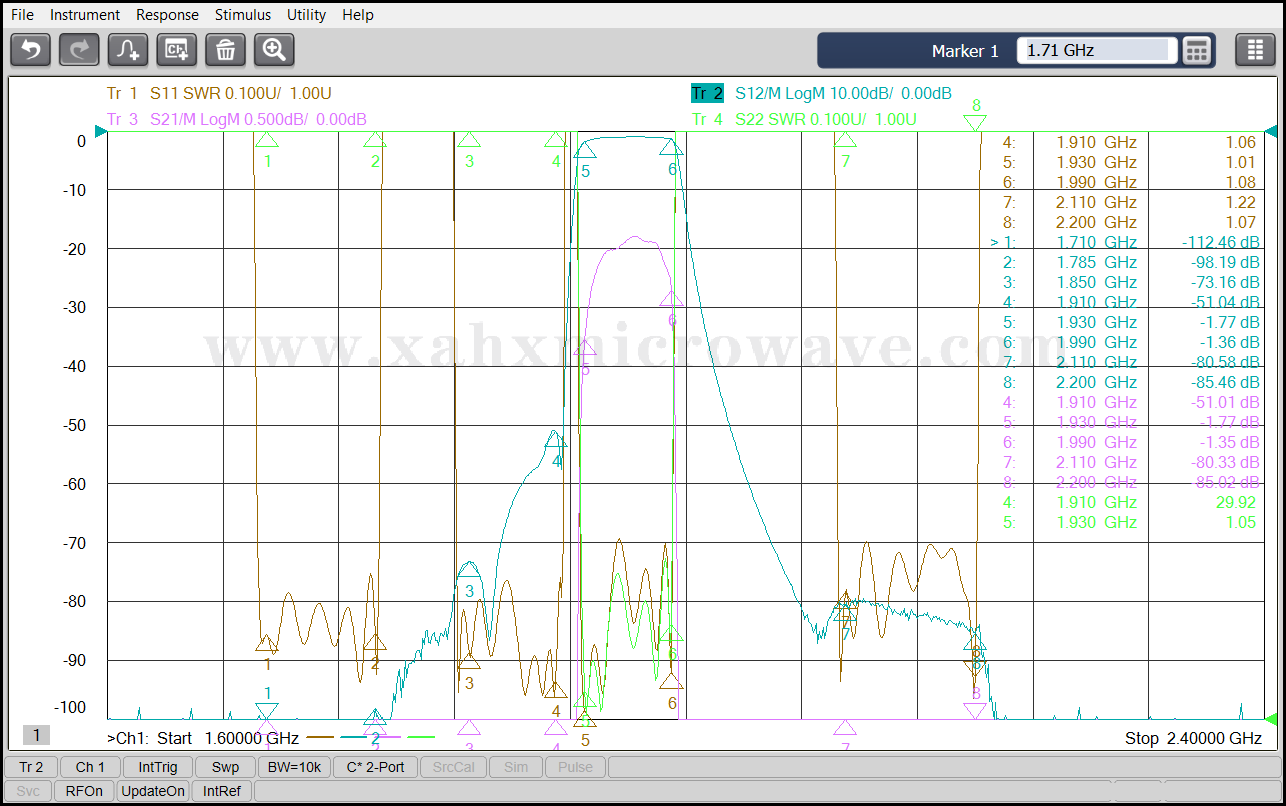Viewport: 1286px width, 806px height.
Task: Click the trash delete icon
Action: pos(225,50)
